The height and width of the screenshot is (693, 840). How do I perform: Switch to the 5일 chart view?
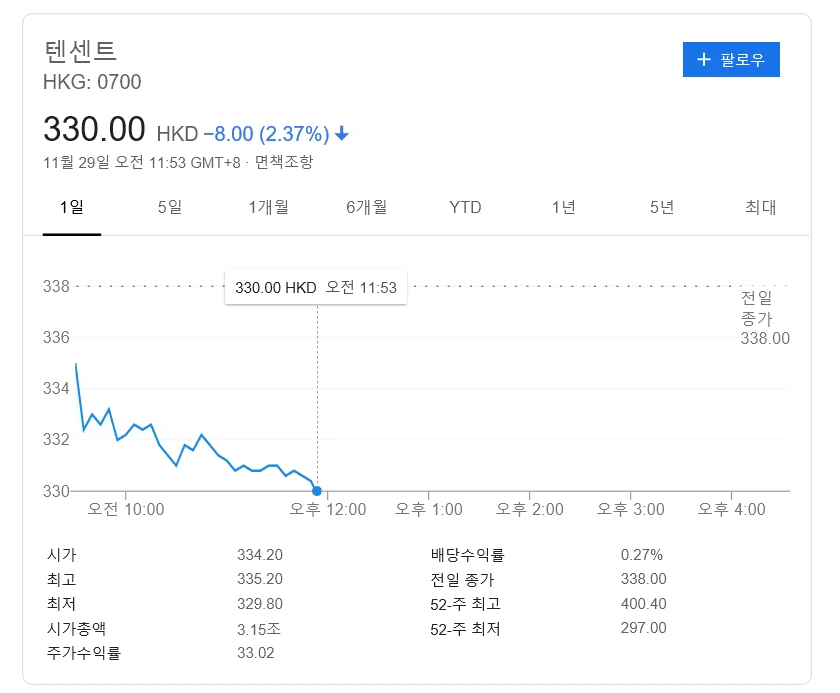[168, 207]
